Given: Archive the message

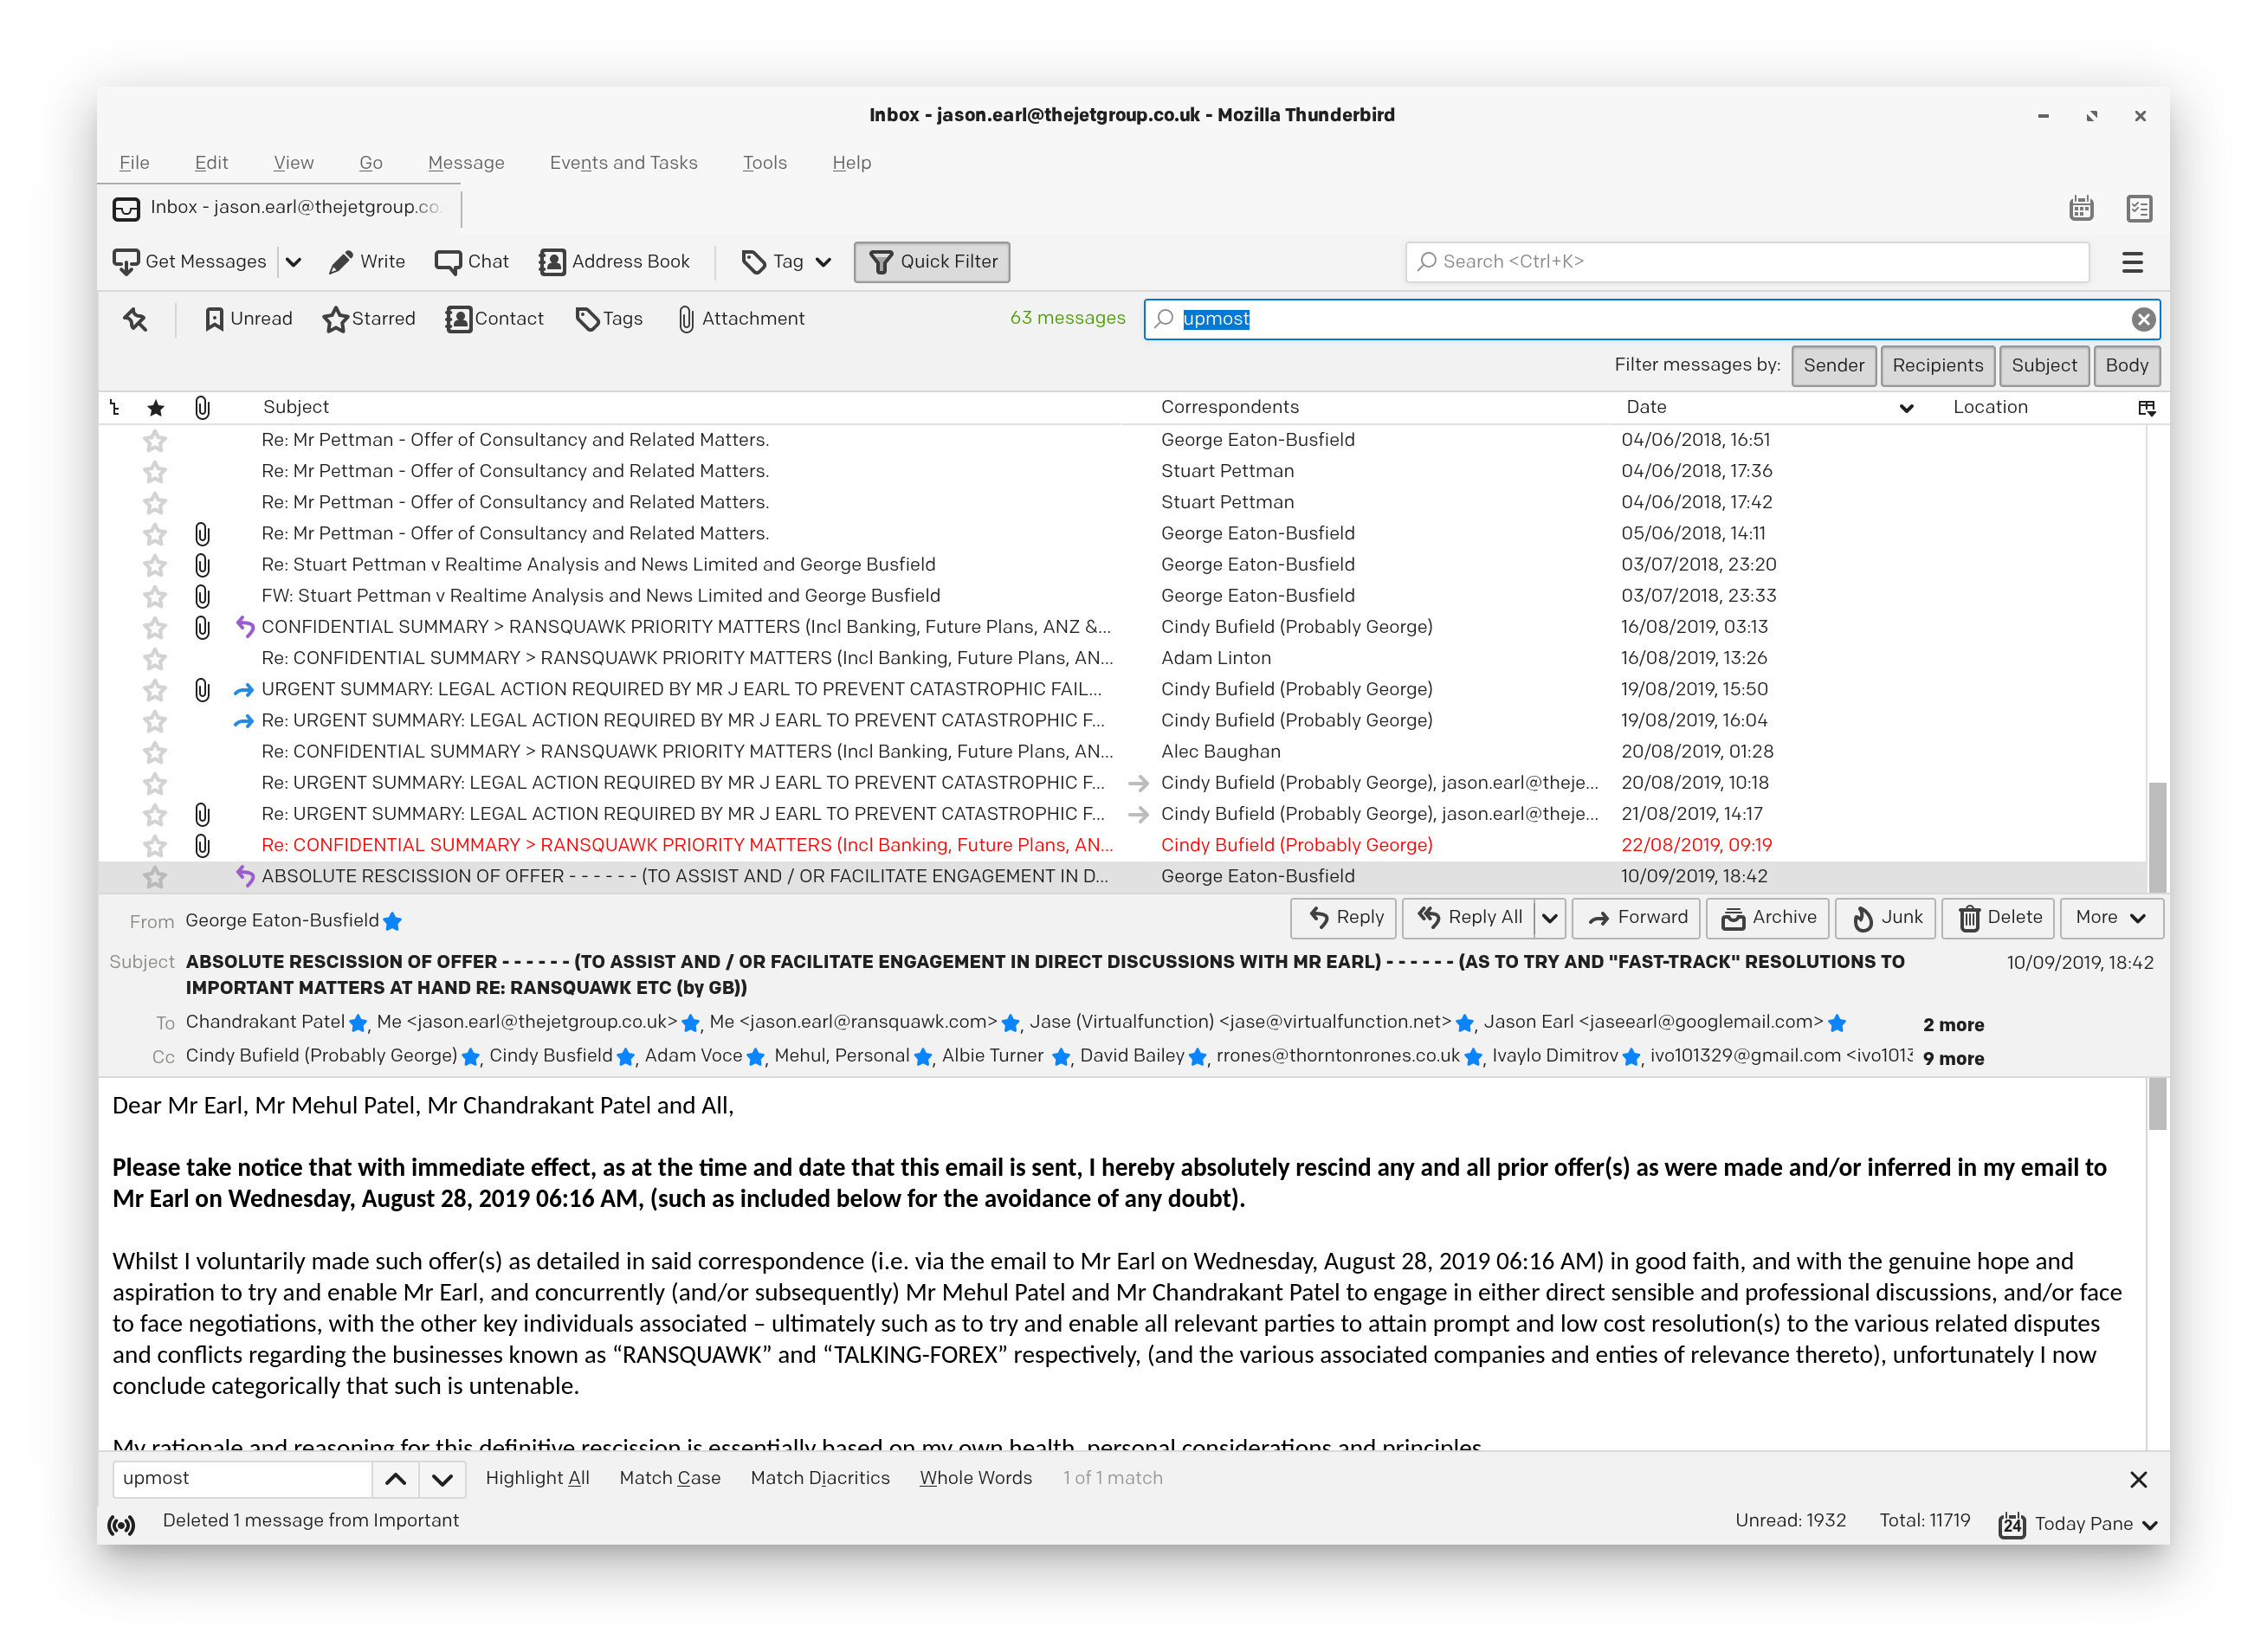Looking at the screenshot, I should (x=1767, y=918).
